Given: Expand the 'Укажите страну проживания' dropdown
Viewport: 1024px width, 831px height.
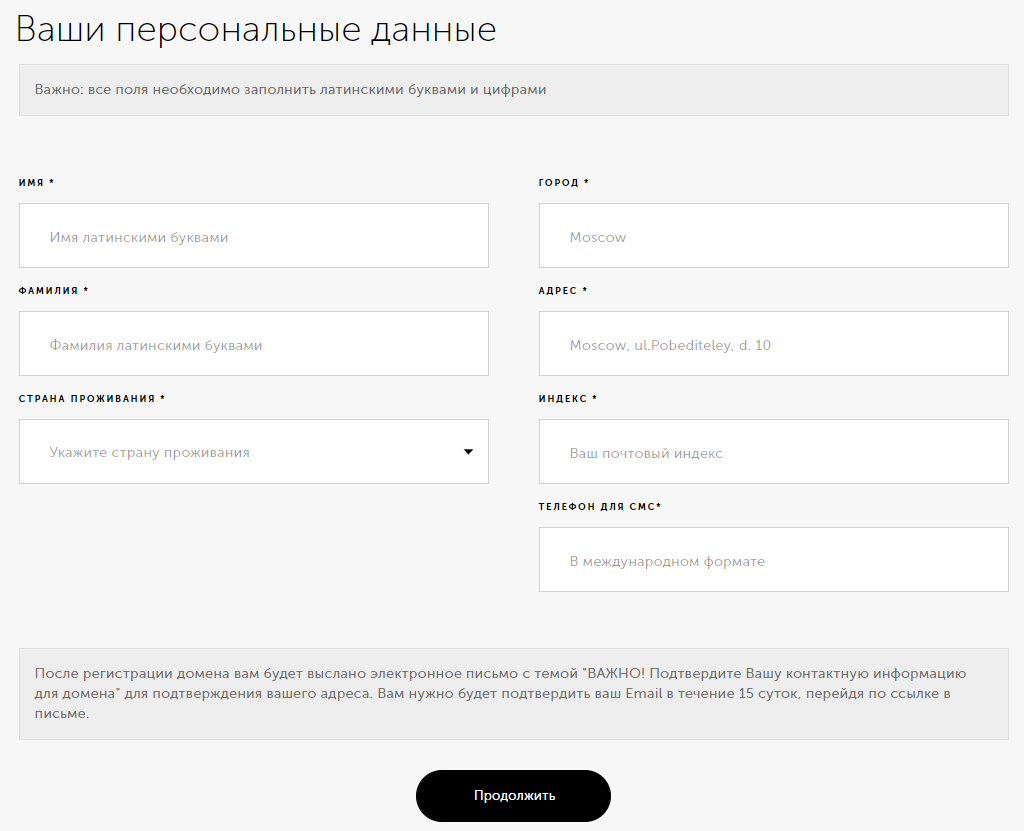Looking at the screenshot, I should pos(253,452).
